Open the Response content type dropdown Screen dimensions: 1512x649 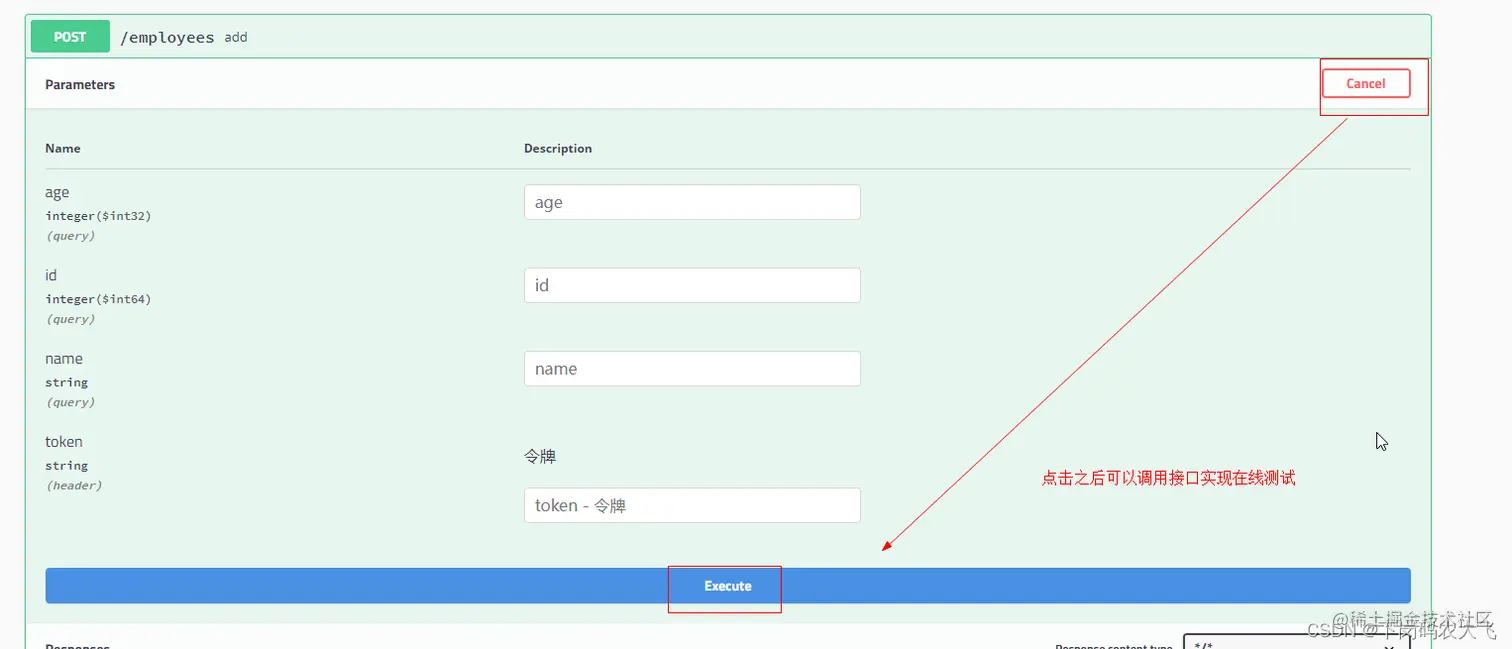pyautogui.click(x=1296, y=642)
